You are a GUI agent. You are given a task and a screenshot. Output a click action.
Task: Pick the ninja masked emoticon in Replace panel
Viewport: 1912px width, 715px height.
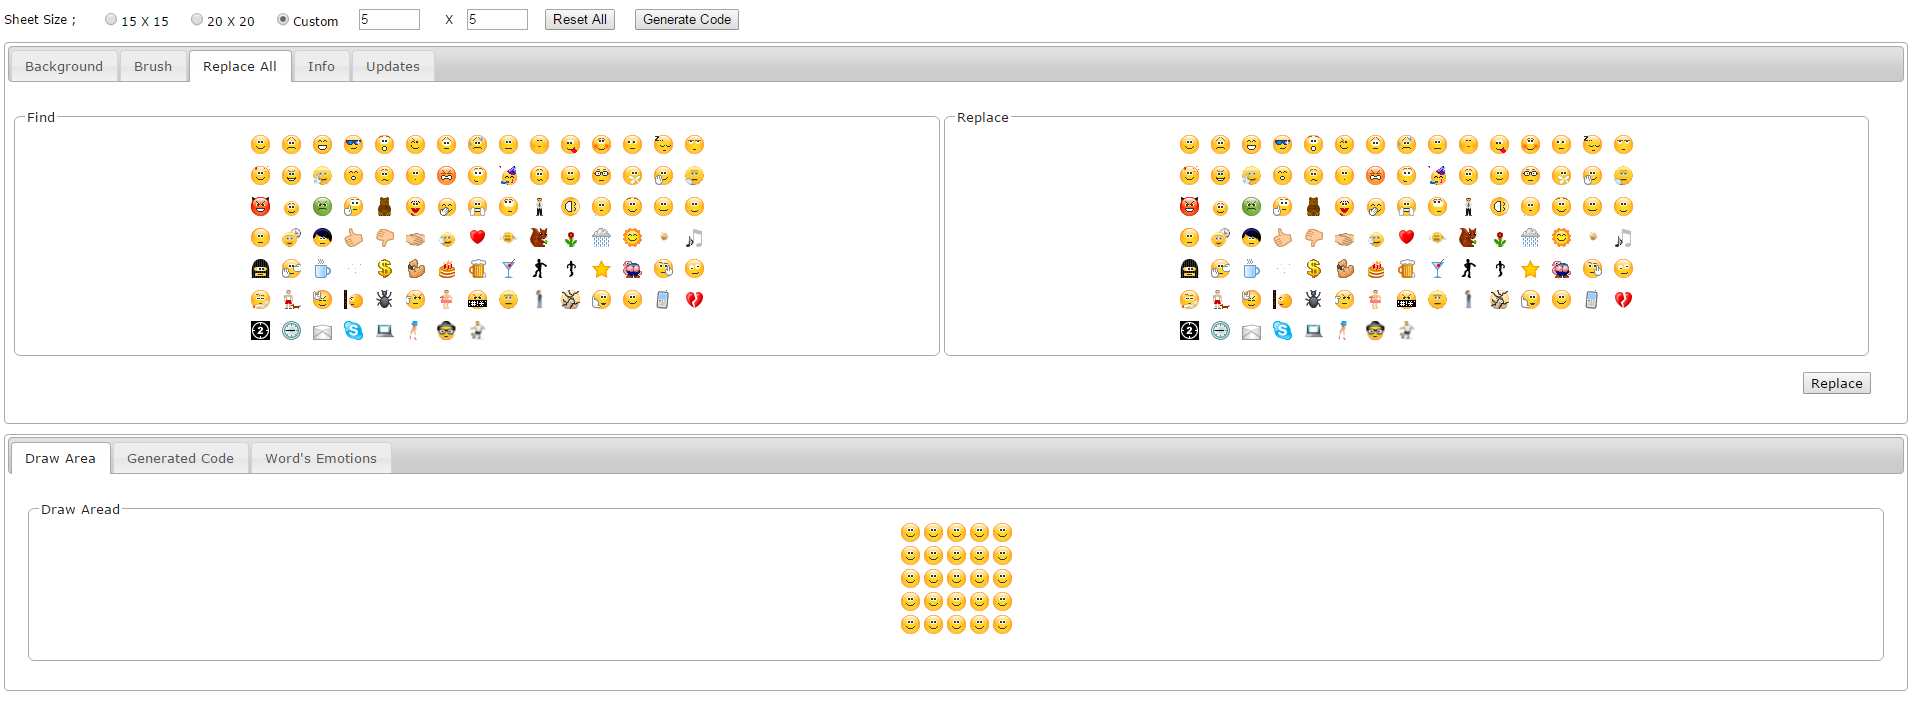pyautogui.click(x=1189, y=269)
